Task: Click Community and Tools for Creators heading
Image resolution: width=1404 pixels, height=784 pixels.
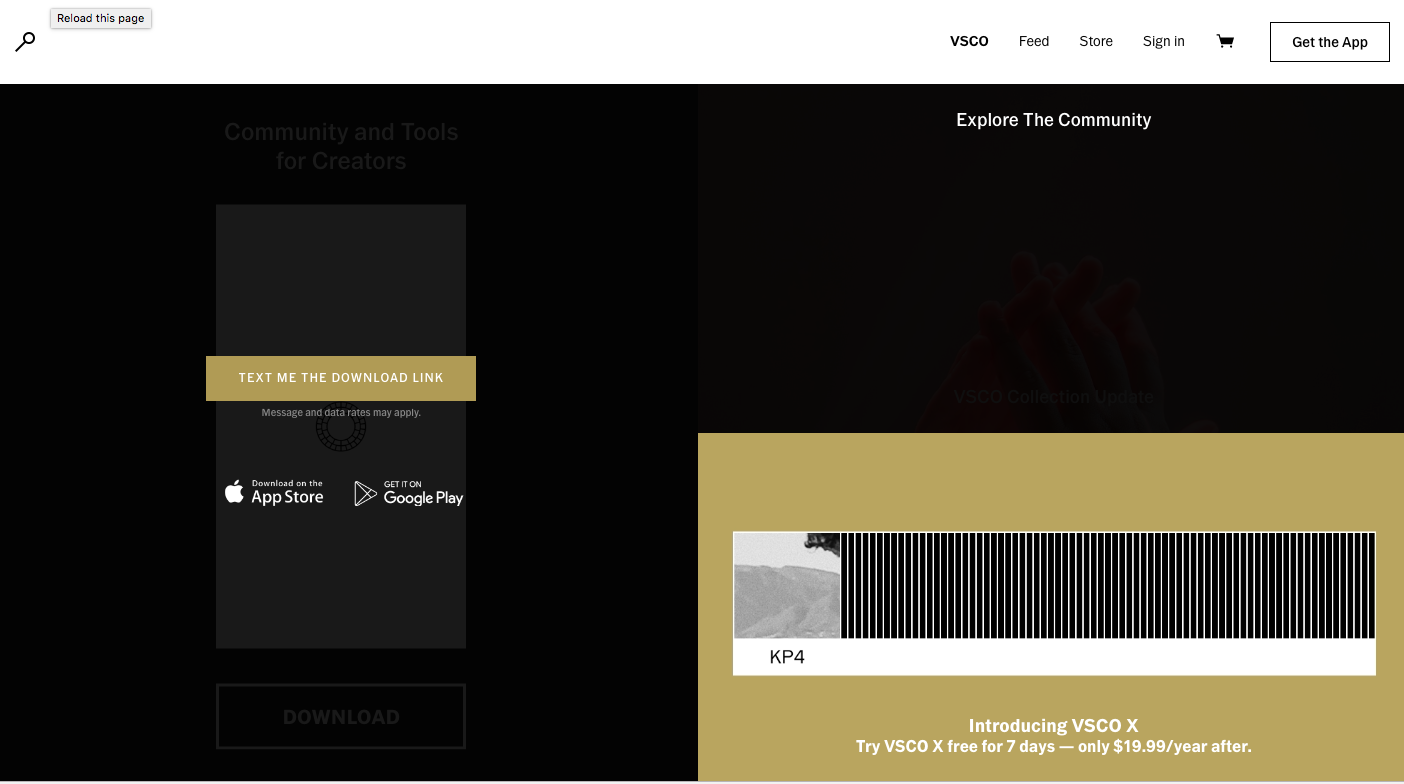Action: click(x=341, y=146)
